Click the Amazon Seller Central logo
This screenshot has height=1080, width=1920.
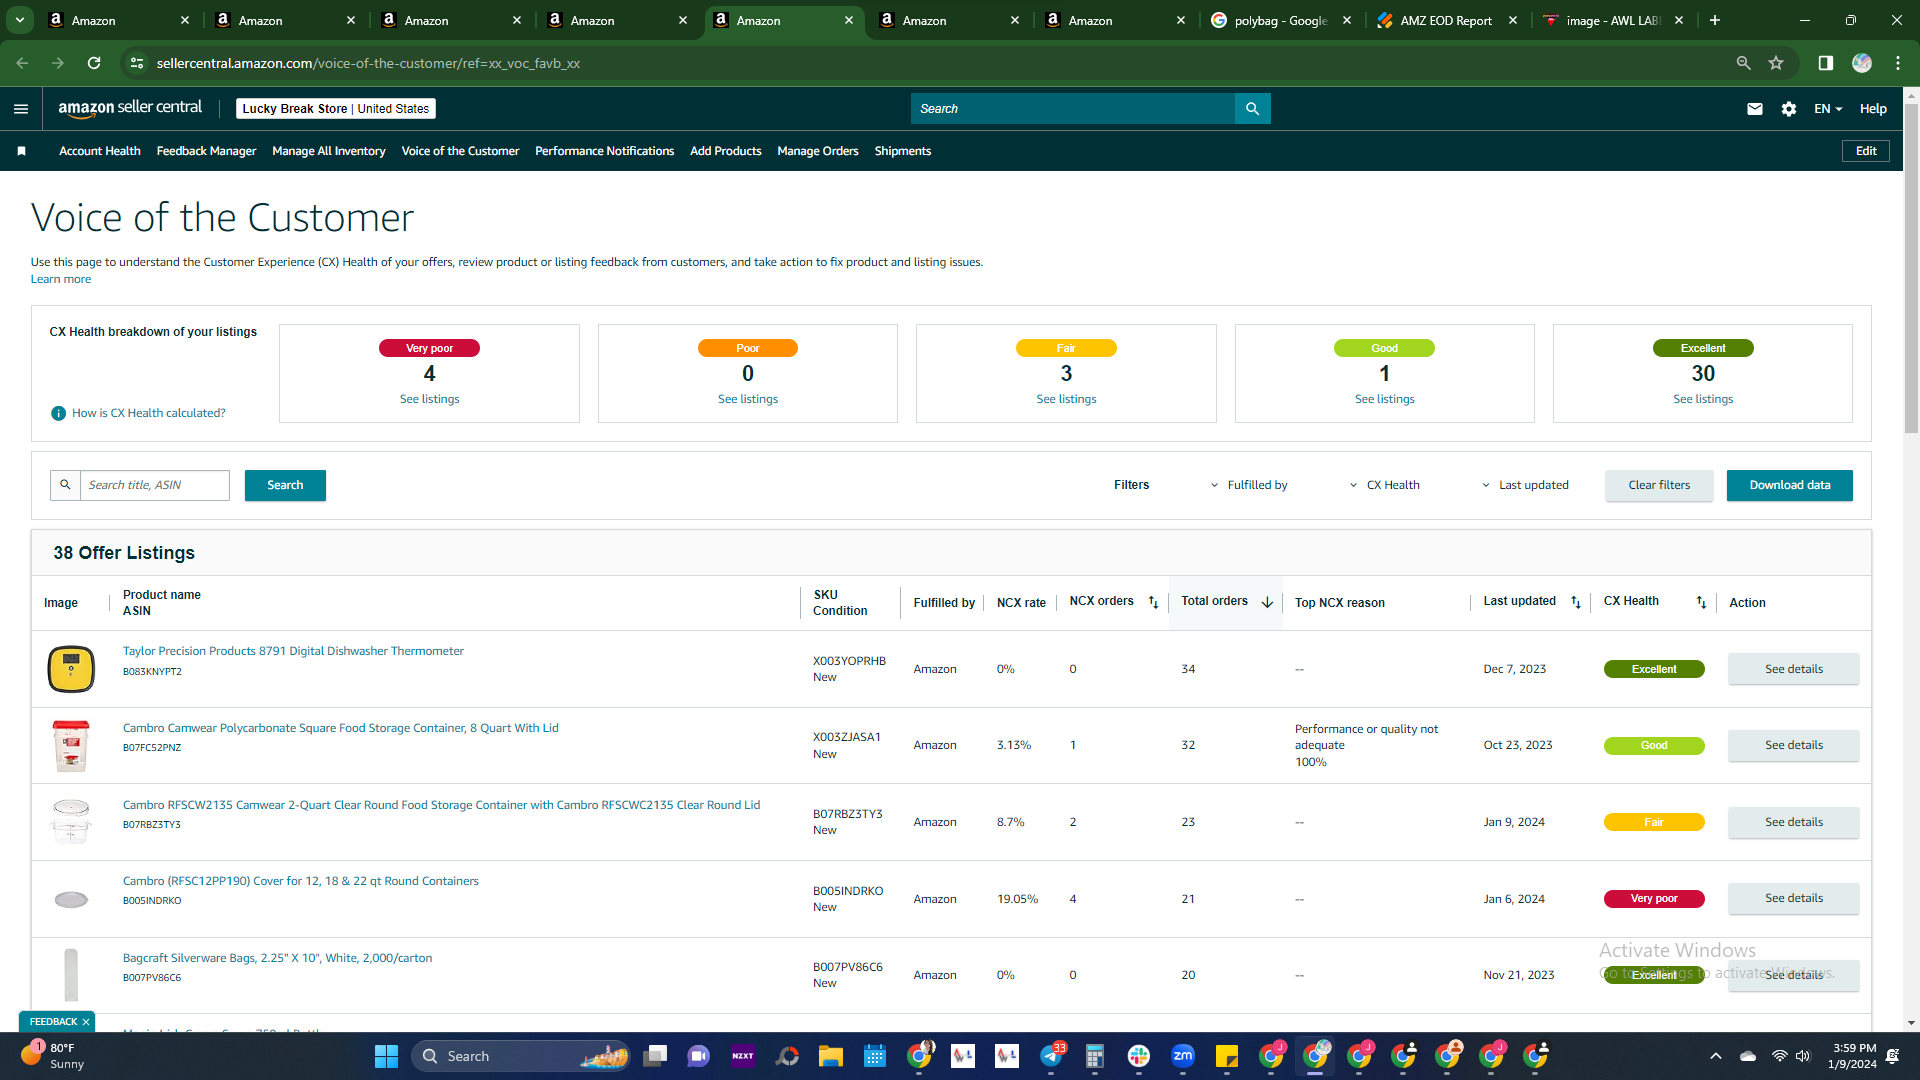pos(130,108)
